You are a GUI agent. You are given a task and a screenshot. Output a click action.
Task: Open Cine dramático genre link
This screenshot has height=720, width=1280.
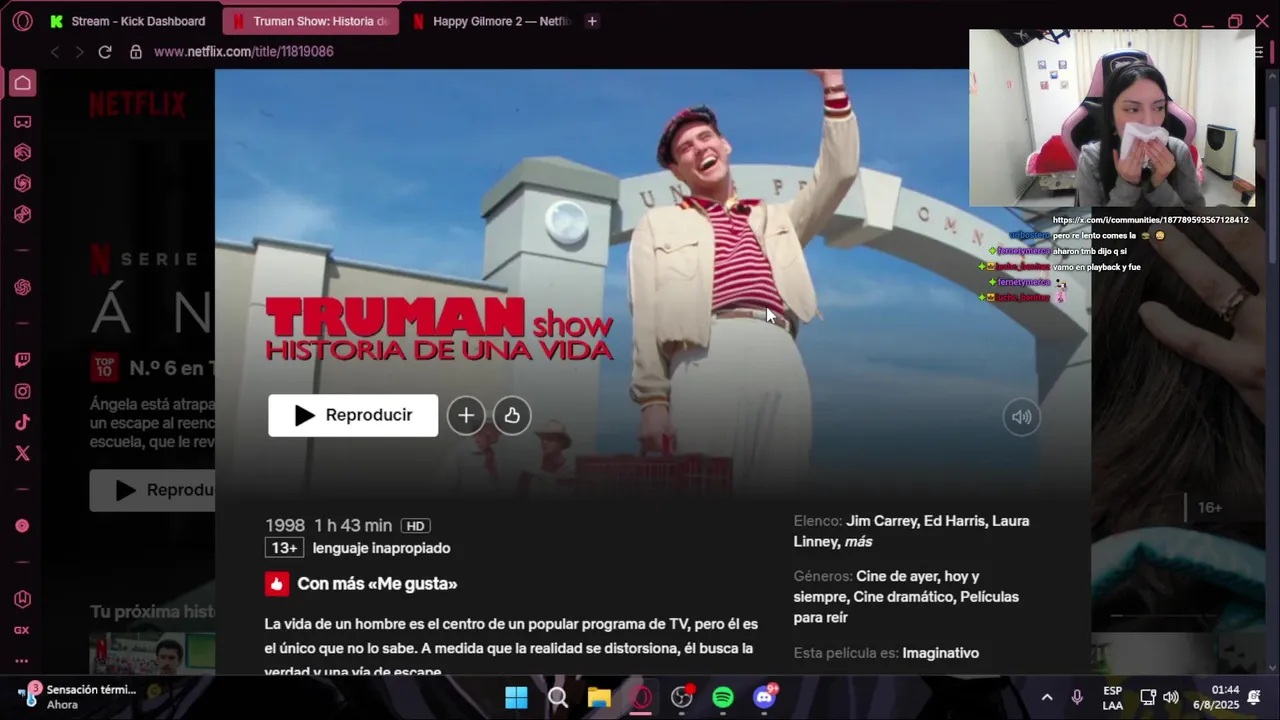click(902, 597)
